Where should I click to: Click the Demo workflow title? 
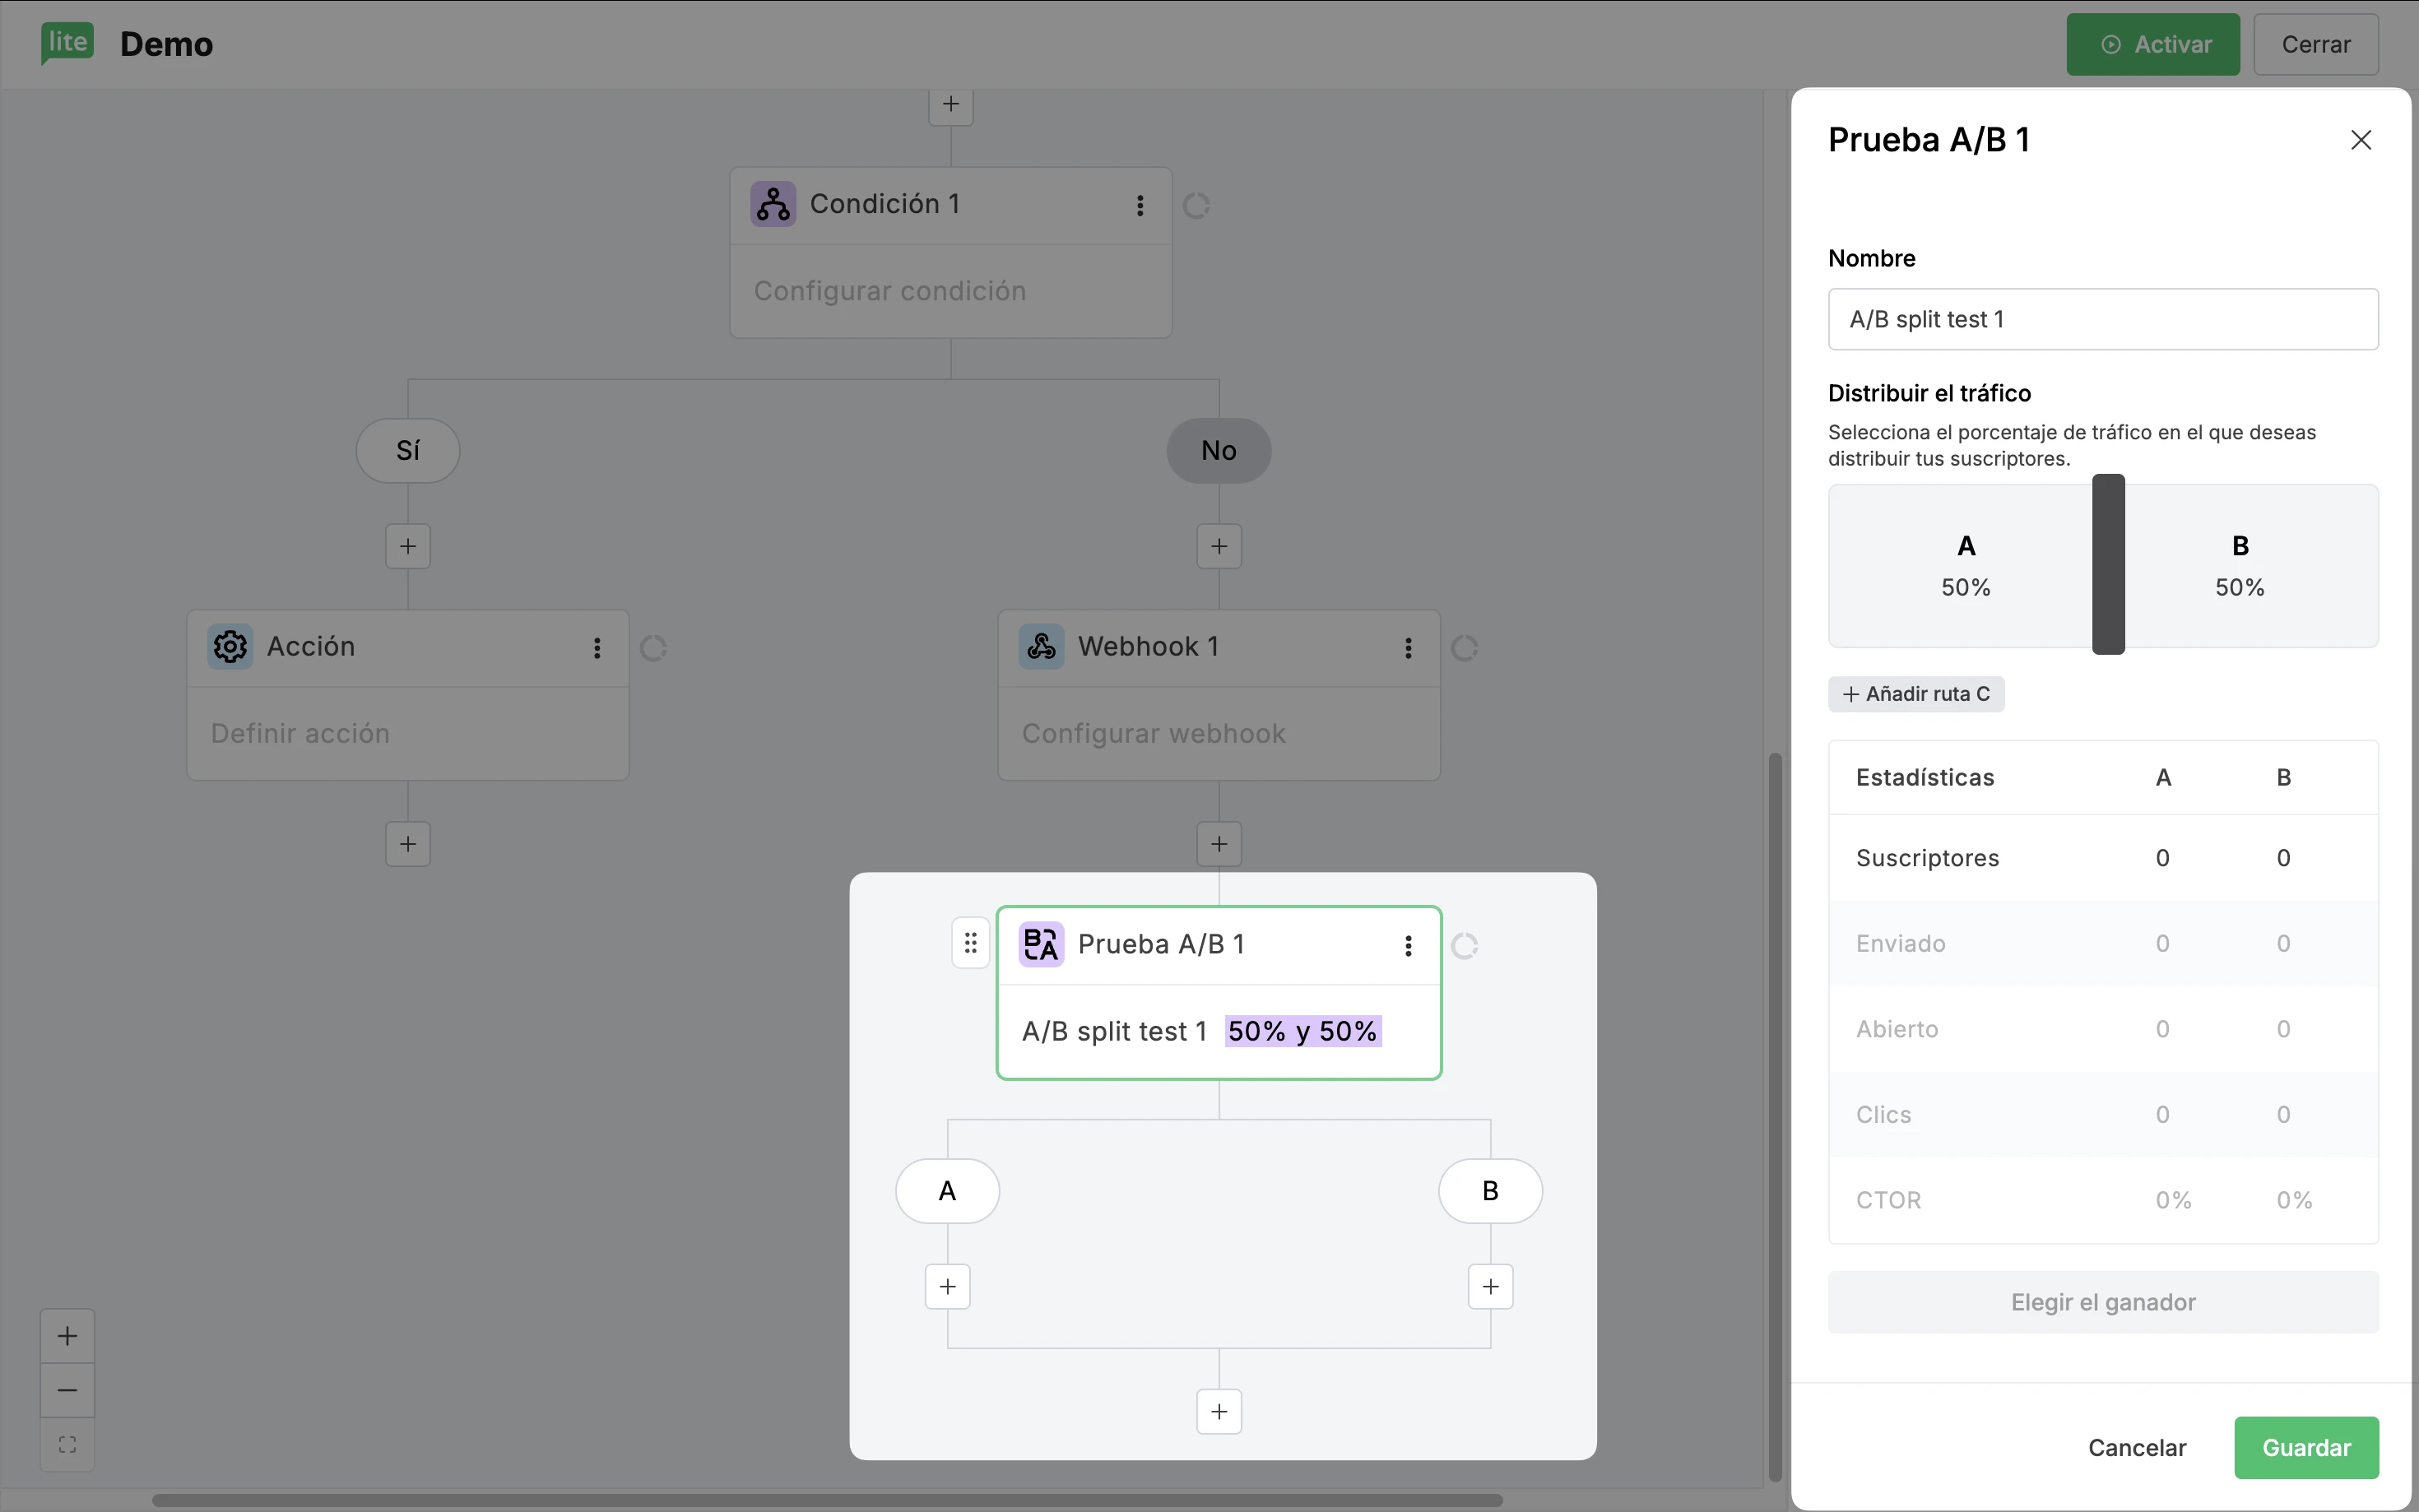click(166, 45)
